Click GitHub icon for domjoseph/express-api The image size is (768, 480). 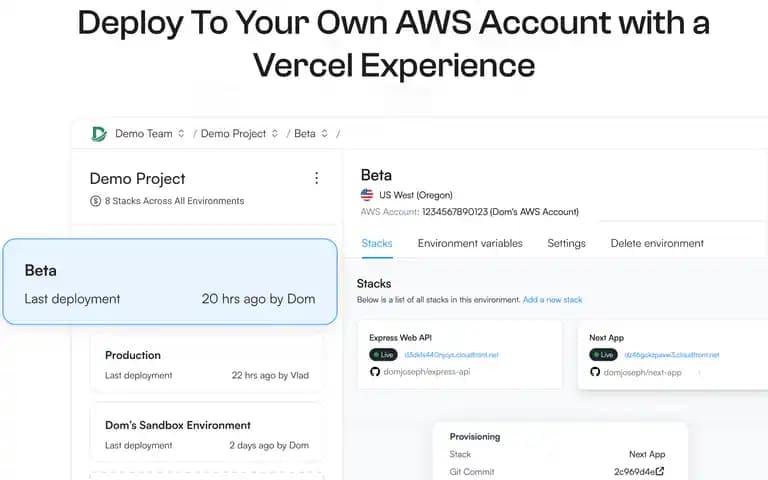pos(375,372)
